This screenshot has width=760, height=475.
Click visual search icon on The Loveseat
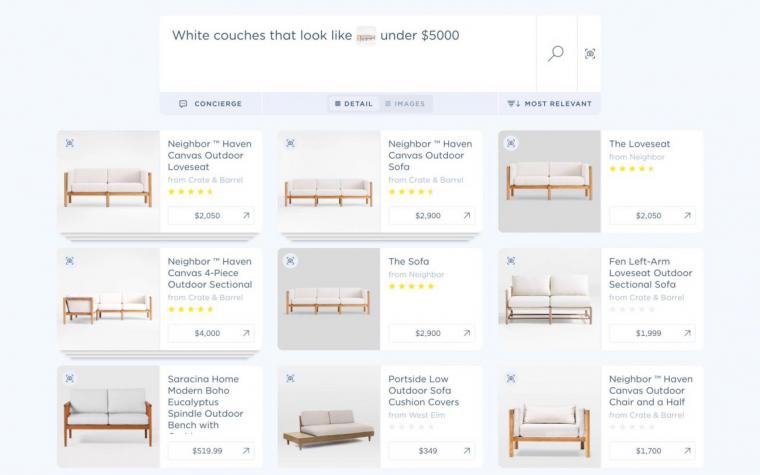[x=511, y=143]
